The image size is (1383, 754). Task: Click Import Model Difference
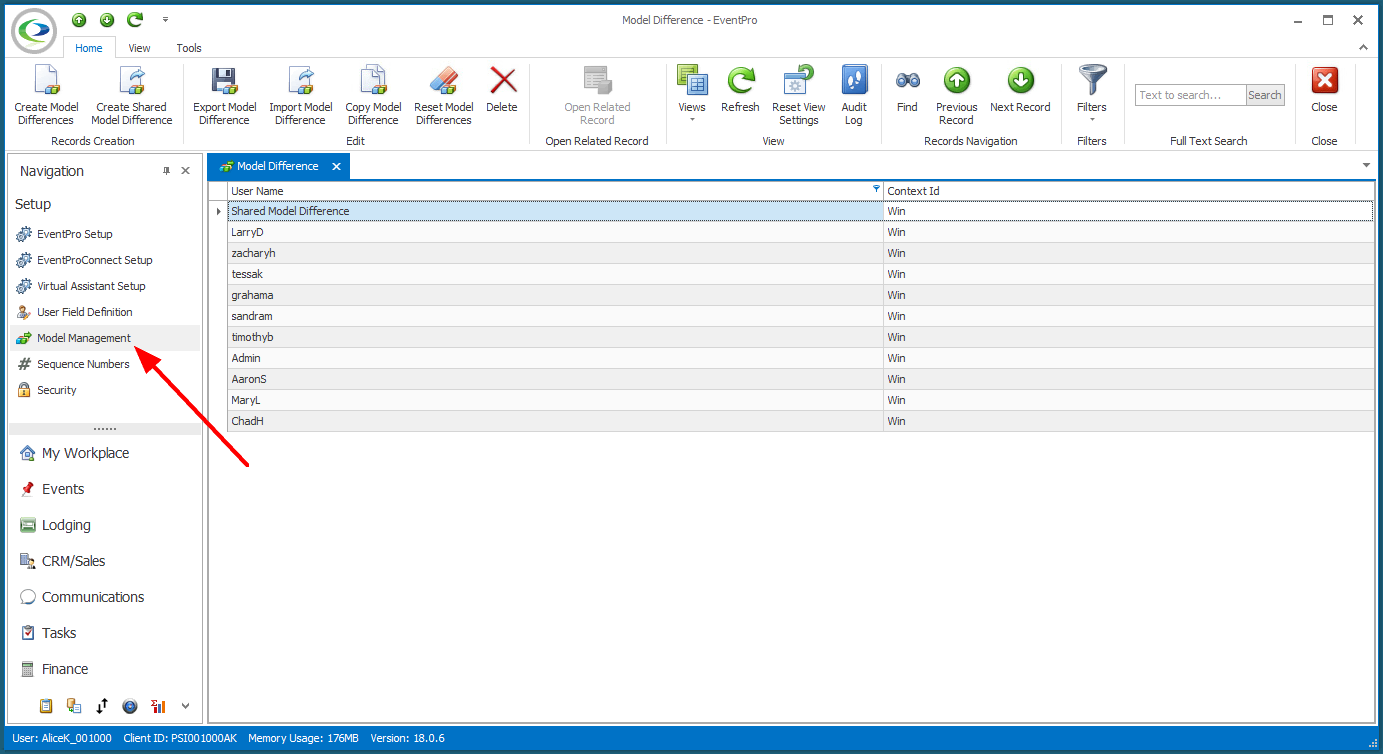(300, 96)
